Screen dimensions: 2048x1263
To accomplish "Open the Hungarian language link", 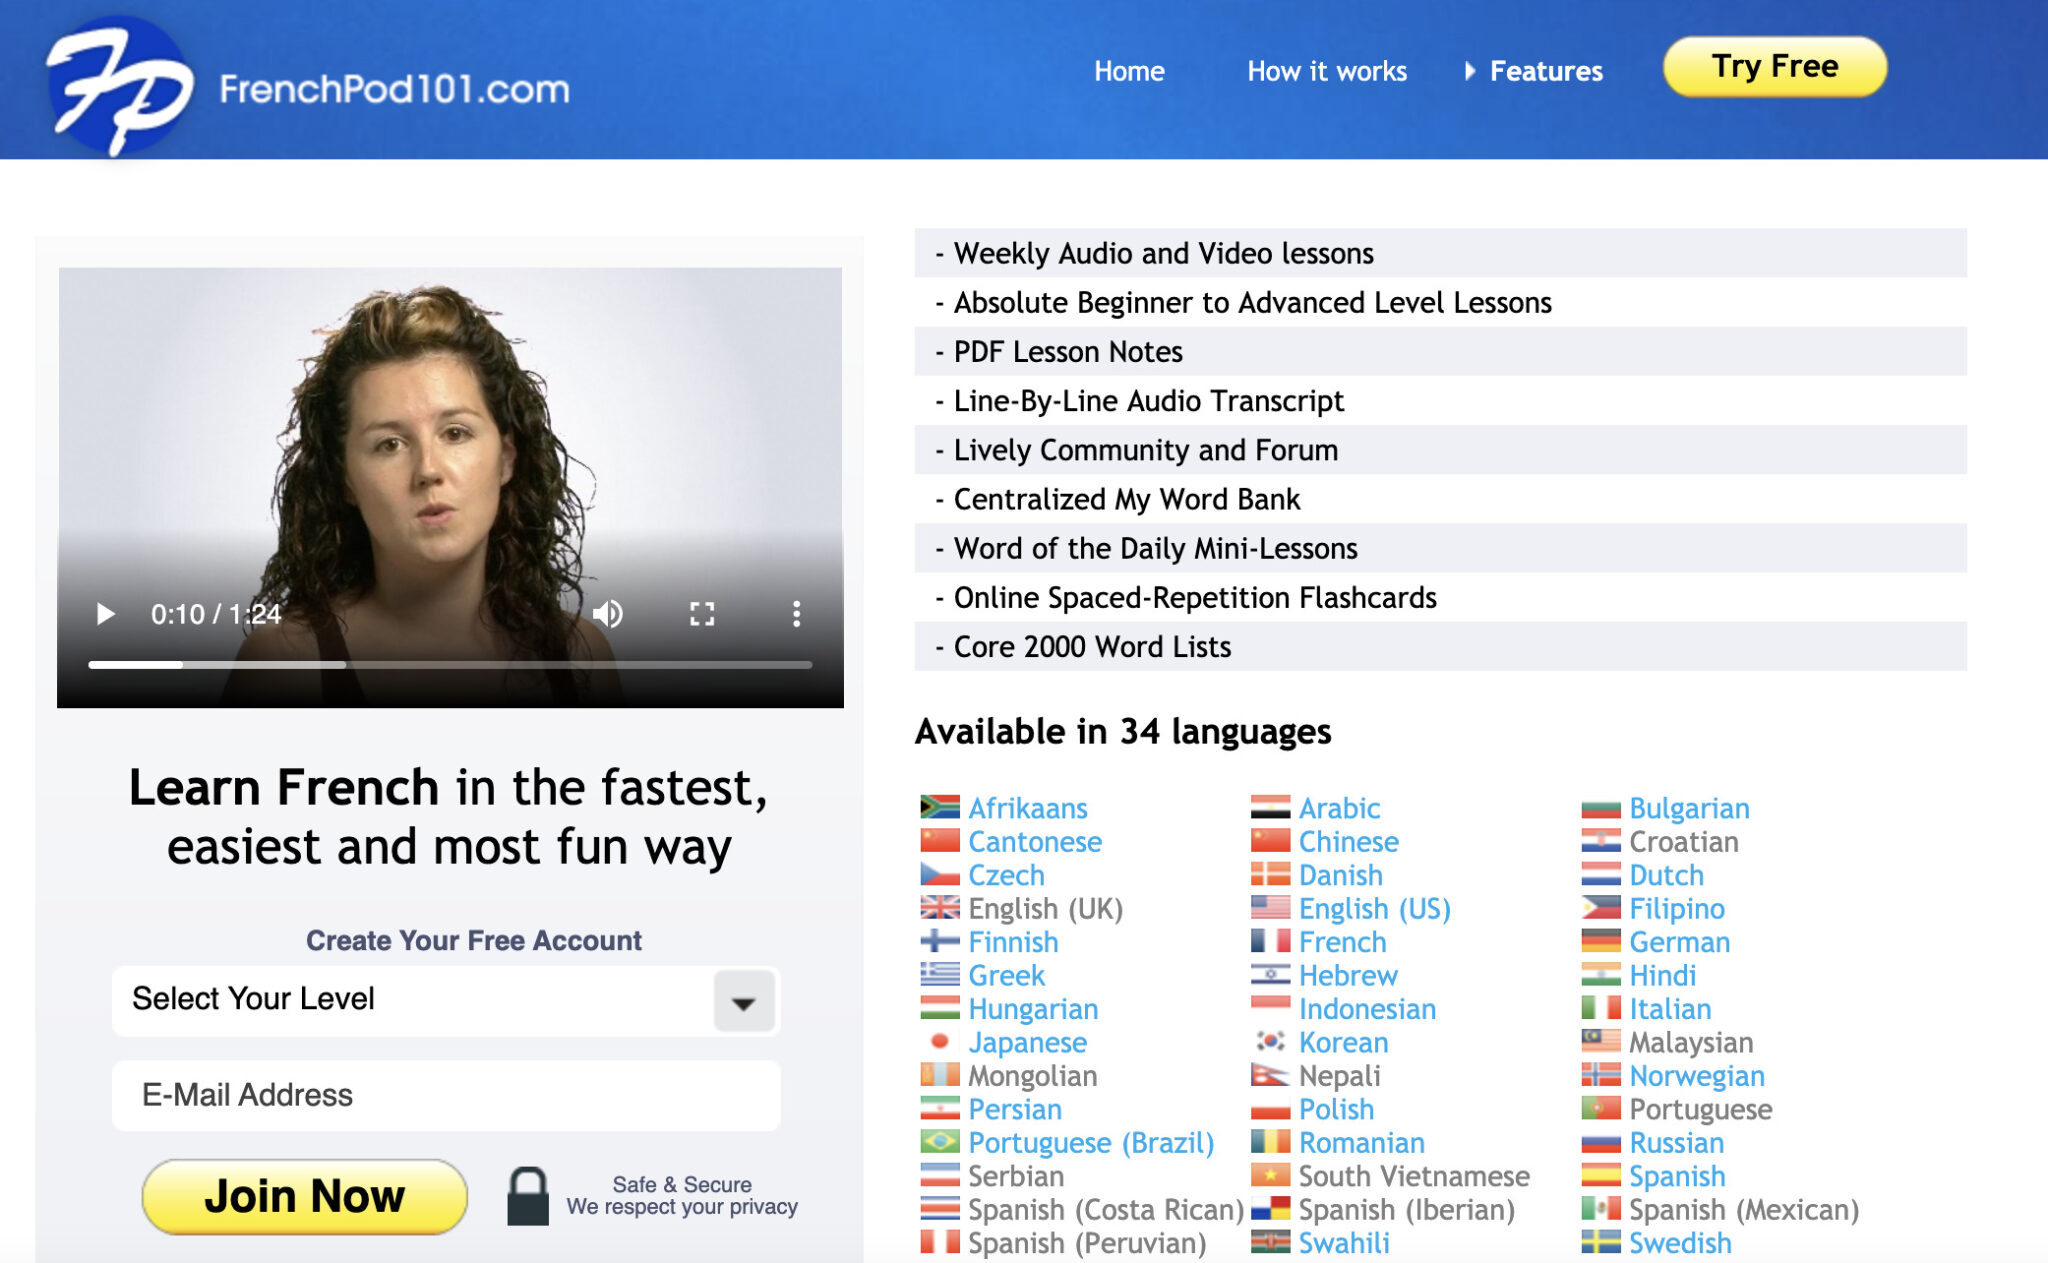I will [x=1033, y=1009].
